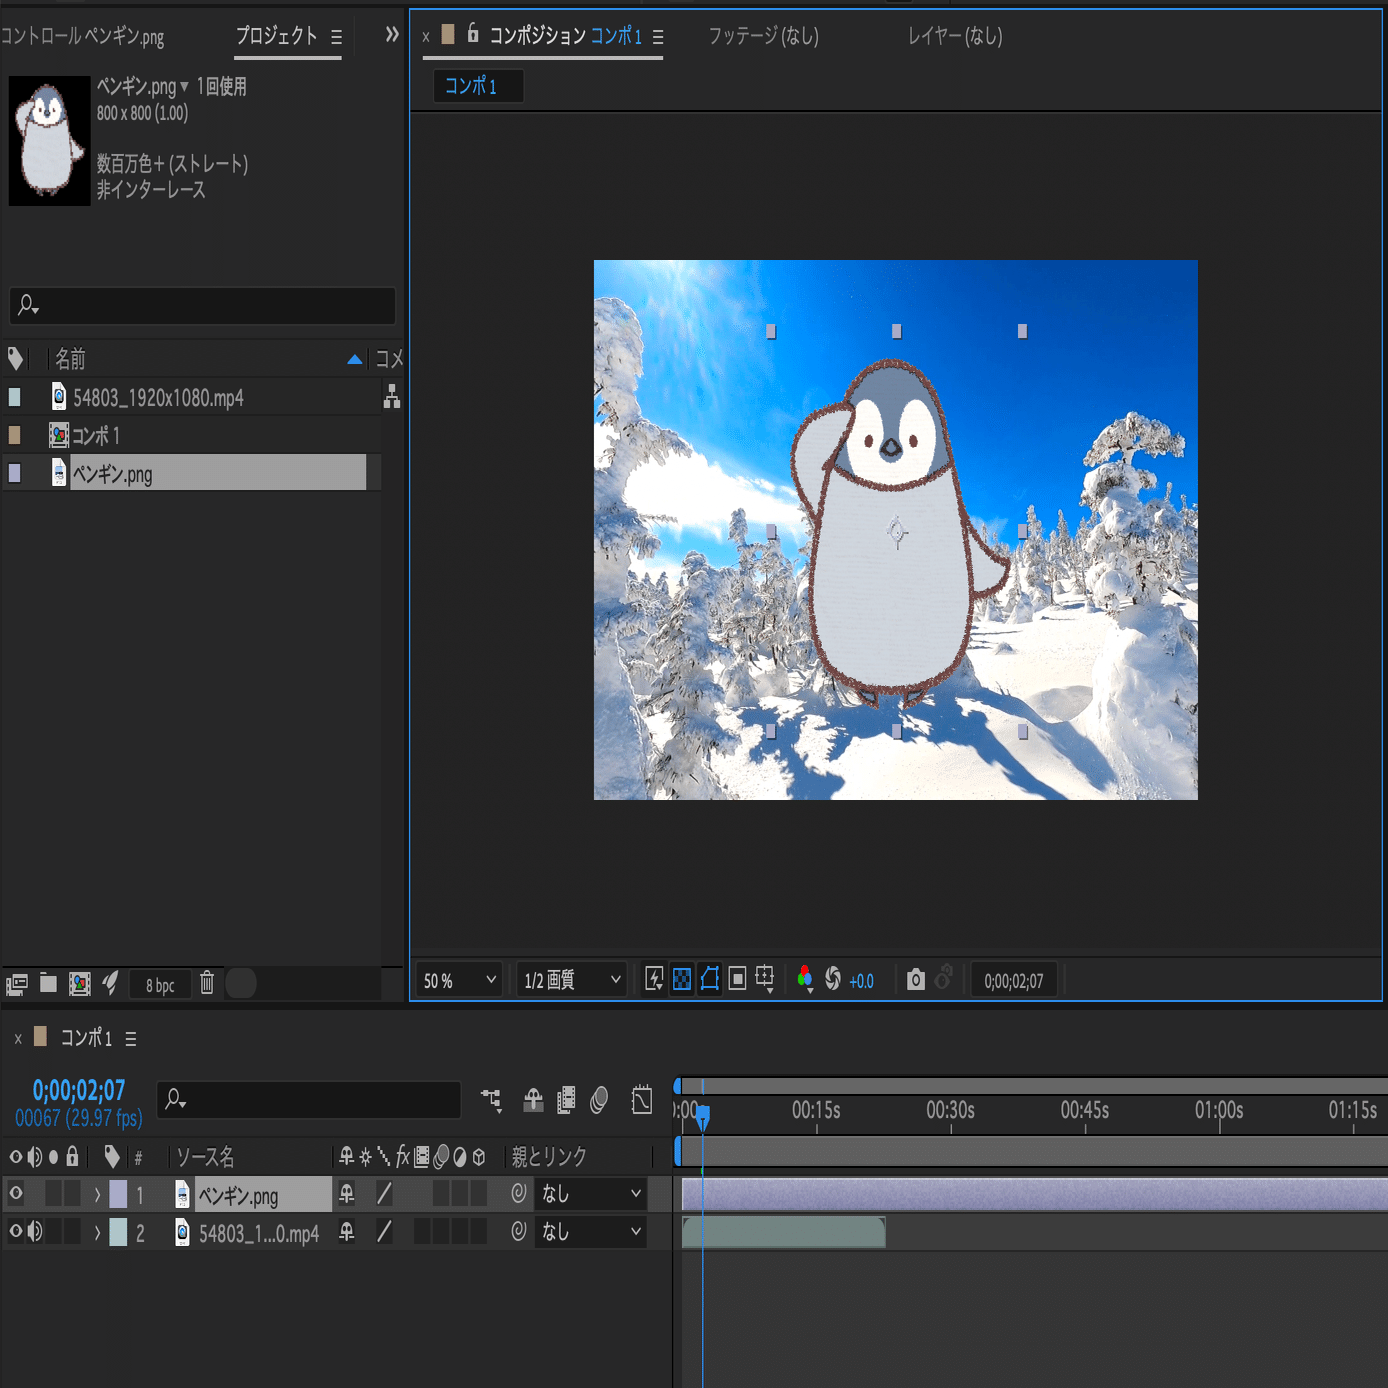Switch to the フッテージ (なし) tab
This screenshot has width=1388, height=1388.
click(763, 36)
